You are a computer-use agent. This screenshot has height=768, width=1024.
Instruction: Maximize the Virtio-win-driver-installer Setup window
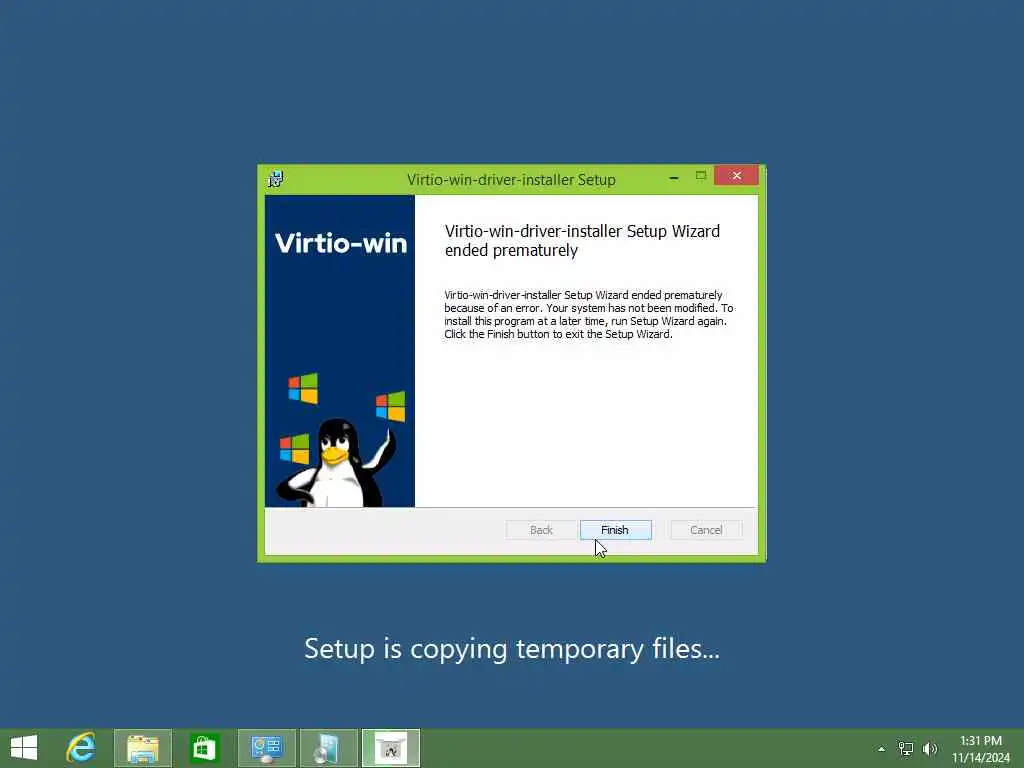[x=701, y=176]
